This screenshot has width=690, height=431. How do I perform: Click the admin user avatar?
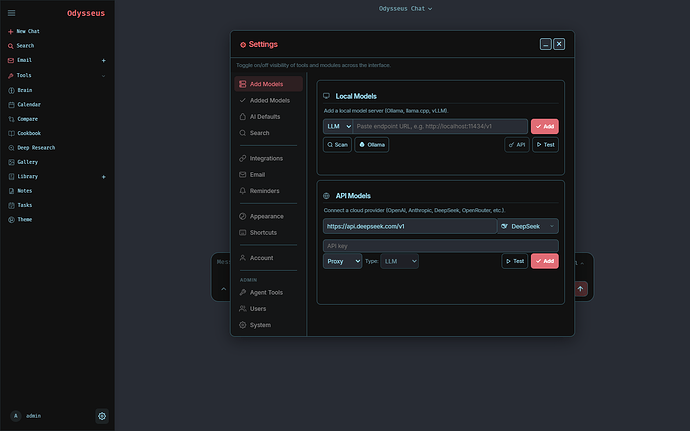[x=16, y=416]
